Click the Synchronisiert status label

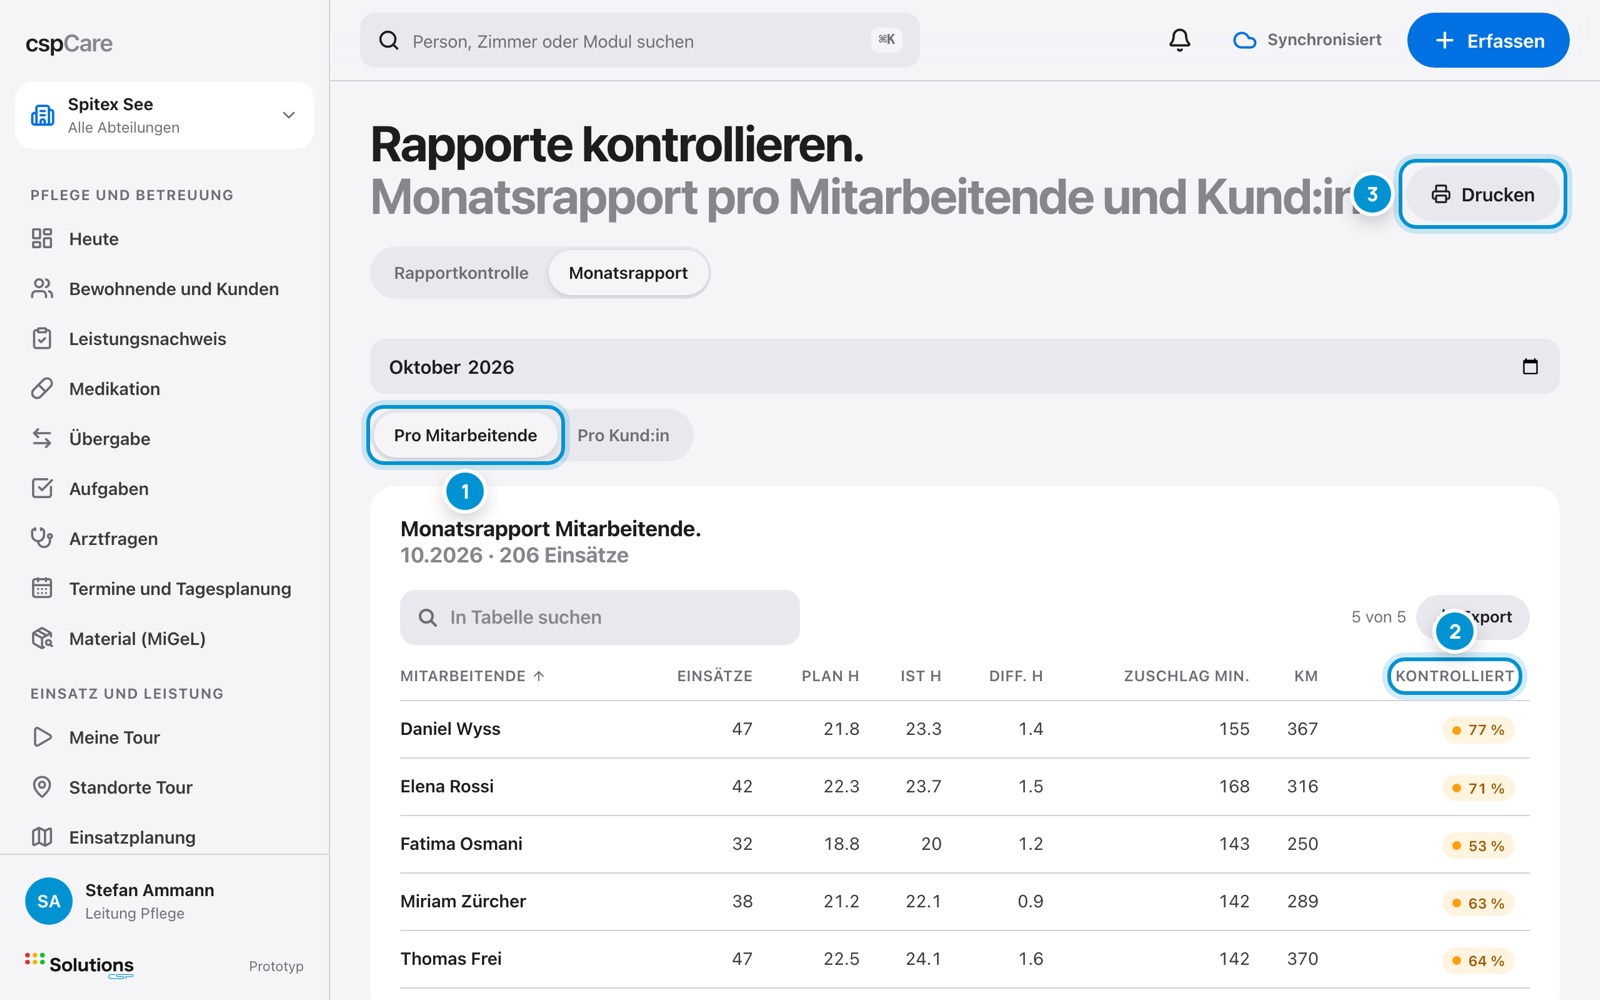point(1324,40)
